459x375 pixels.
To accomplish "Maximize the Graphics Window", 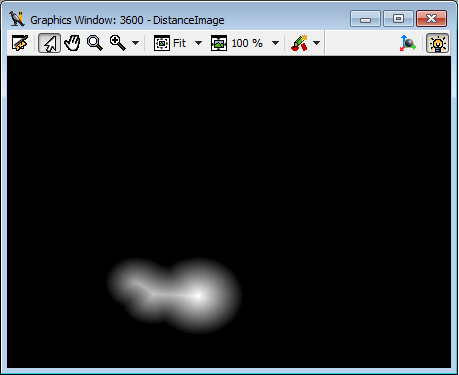I will pyautogui.click(x=398, y=19).
